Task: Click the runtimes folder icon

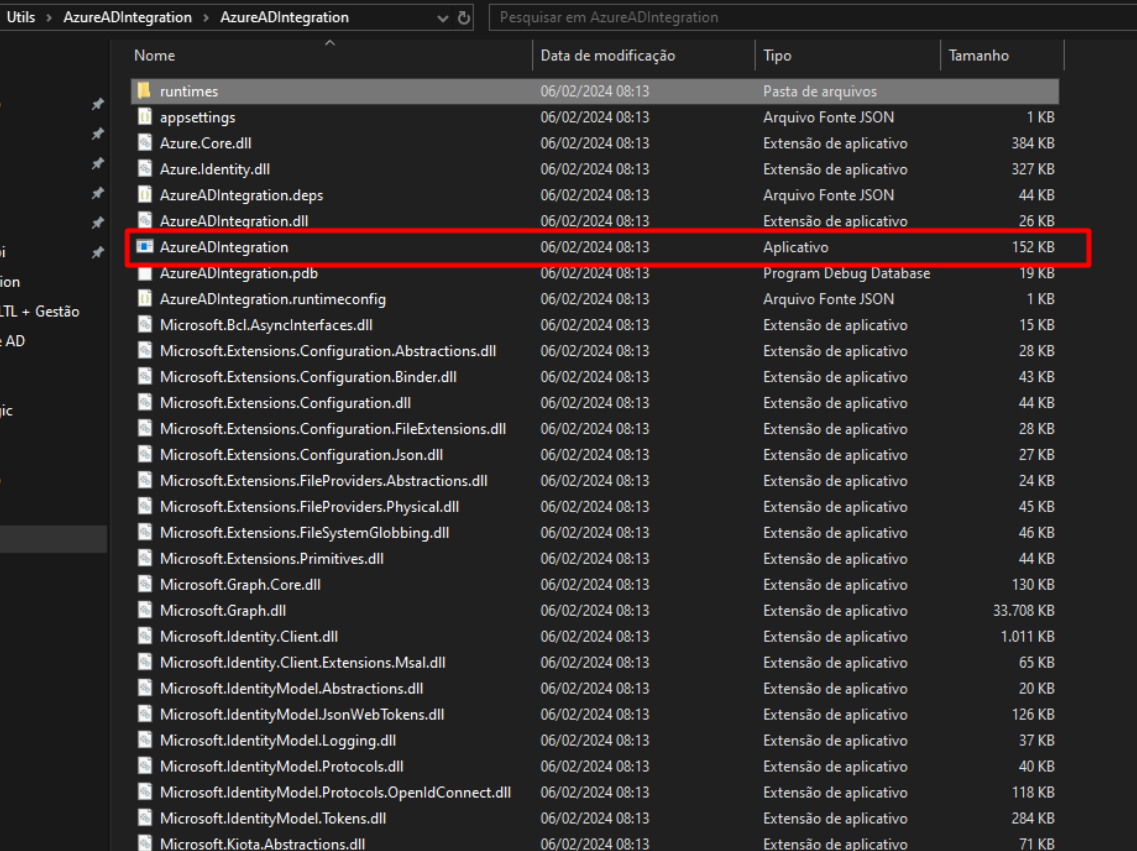Action: coord(144,91)
